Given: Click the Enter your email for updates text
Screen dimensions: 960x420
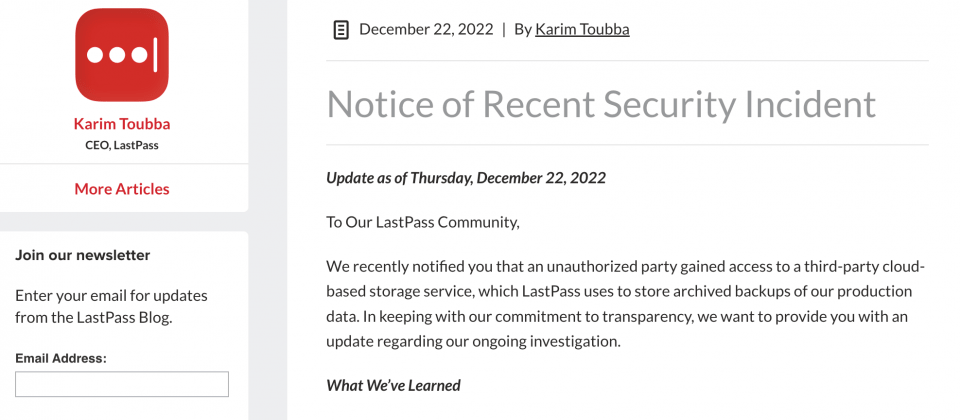Looking at the screenshot, I should pos(111,307).
